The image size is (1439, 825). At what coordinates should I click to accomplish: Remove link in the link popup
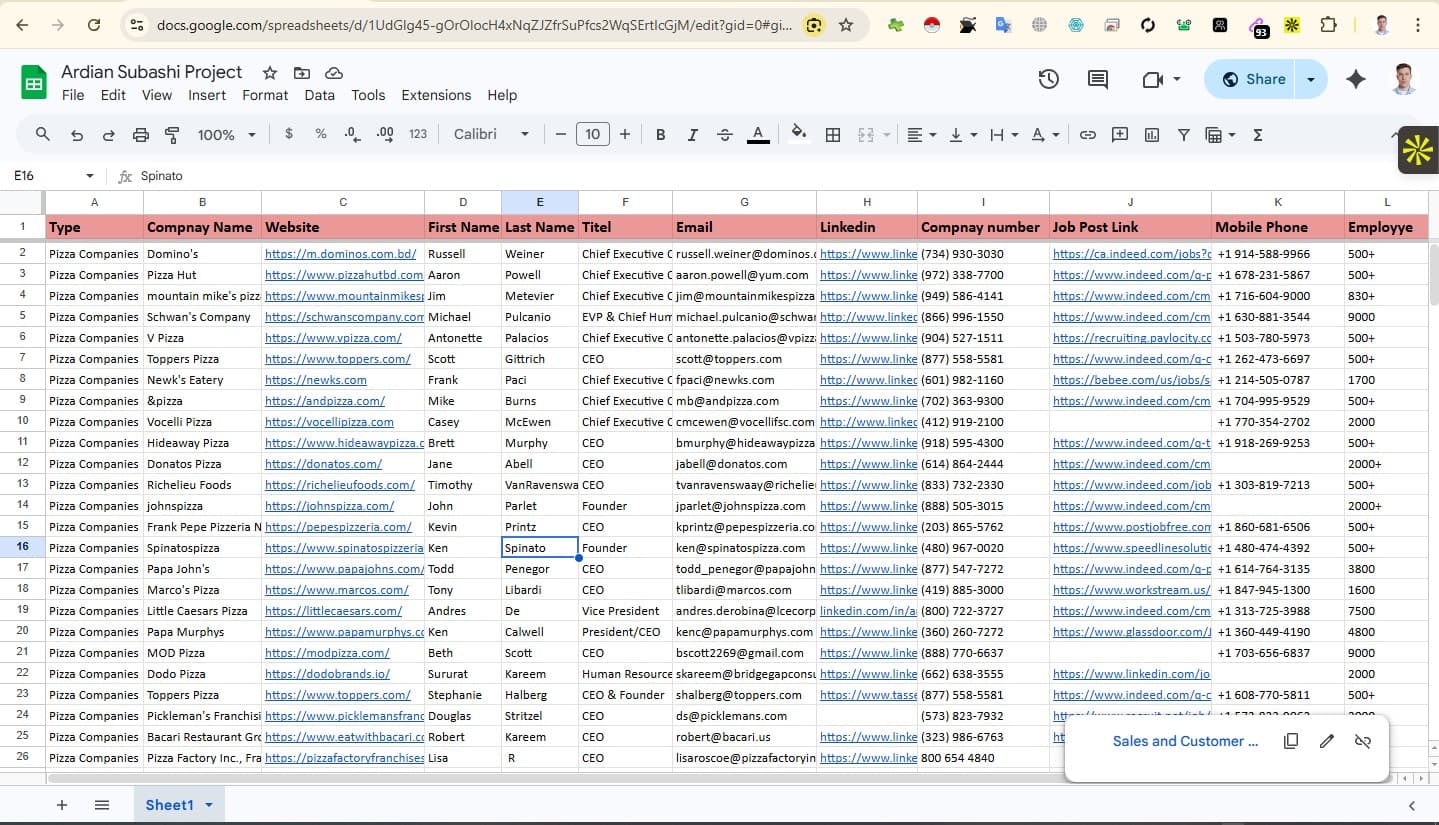click(1362, 741)
